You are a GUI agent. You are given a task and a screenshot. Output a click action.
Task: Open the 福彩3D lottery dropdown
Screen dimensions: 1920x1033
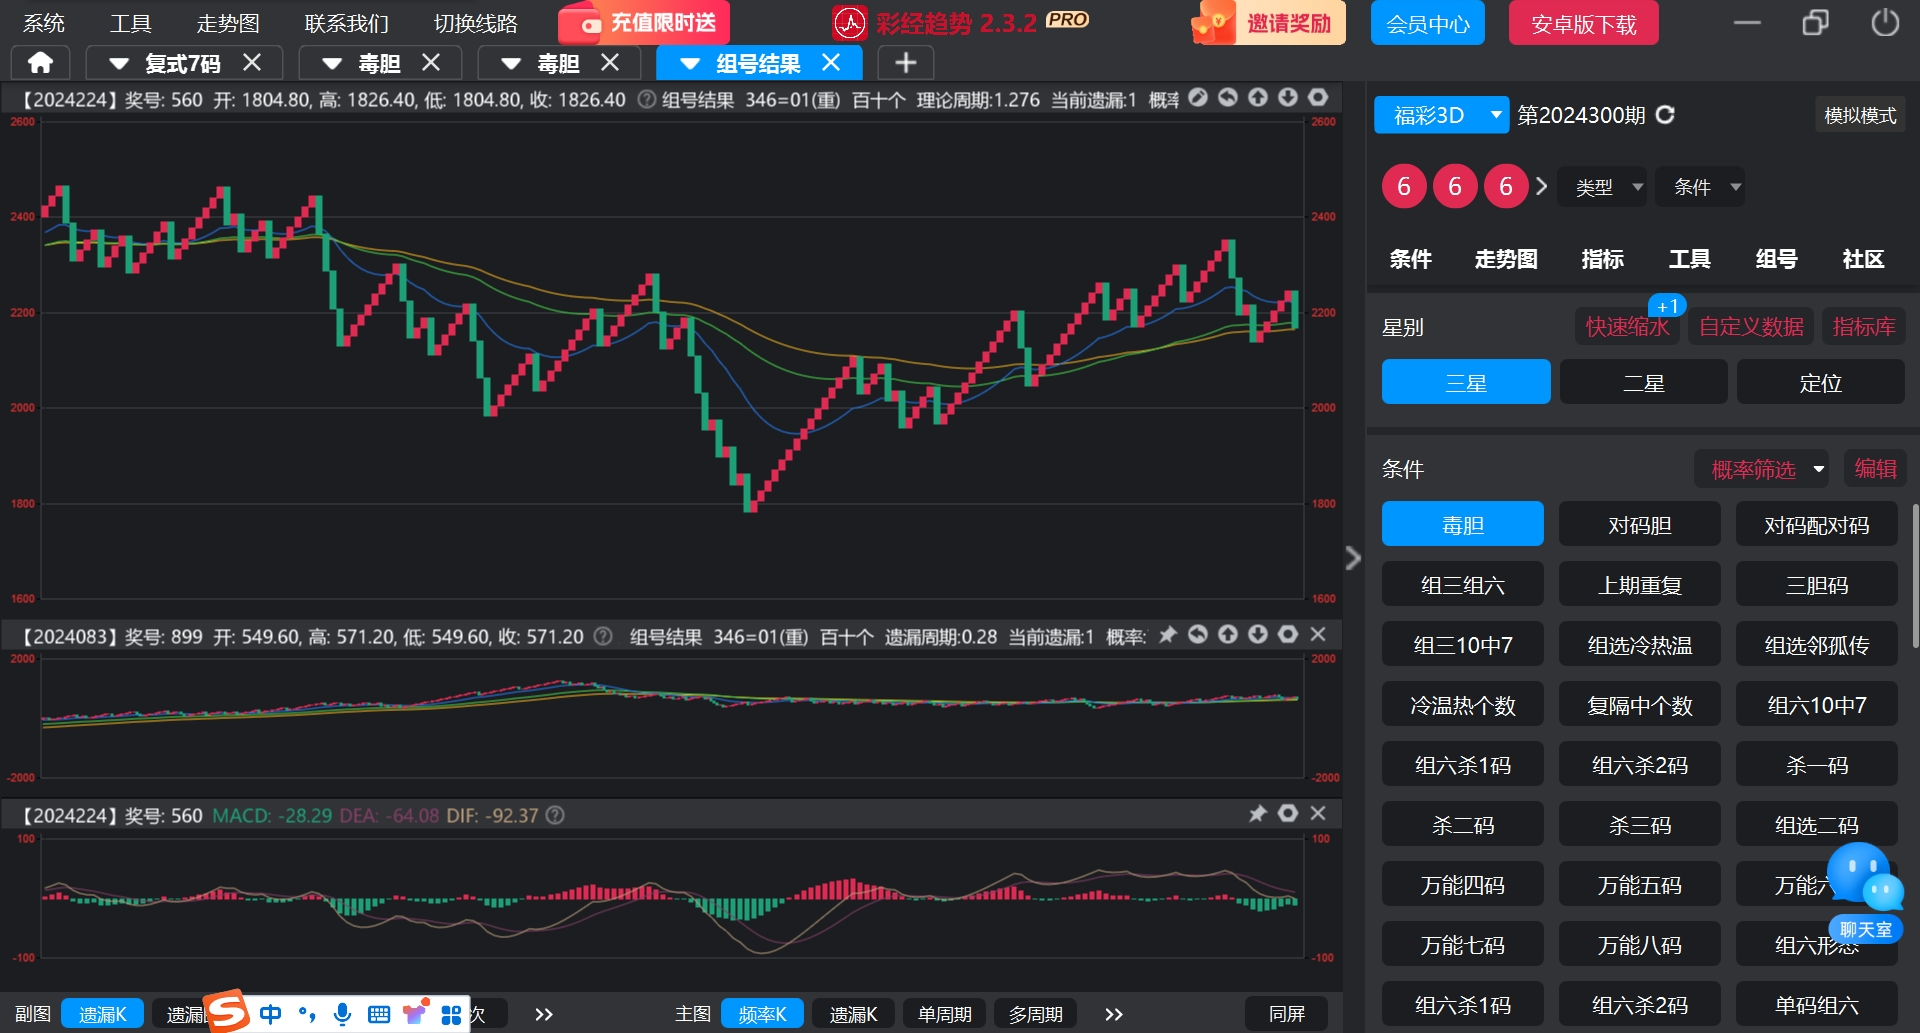[1441, 115]
